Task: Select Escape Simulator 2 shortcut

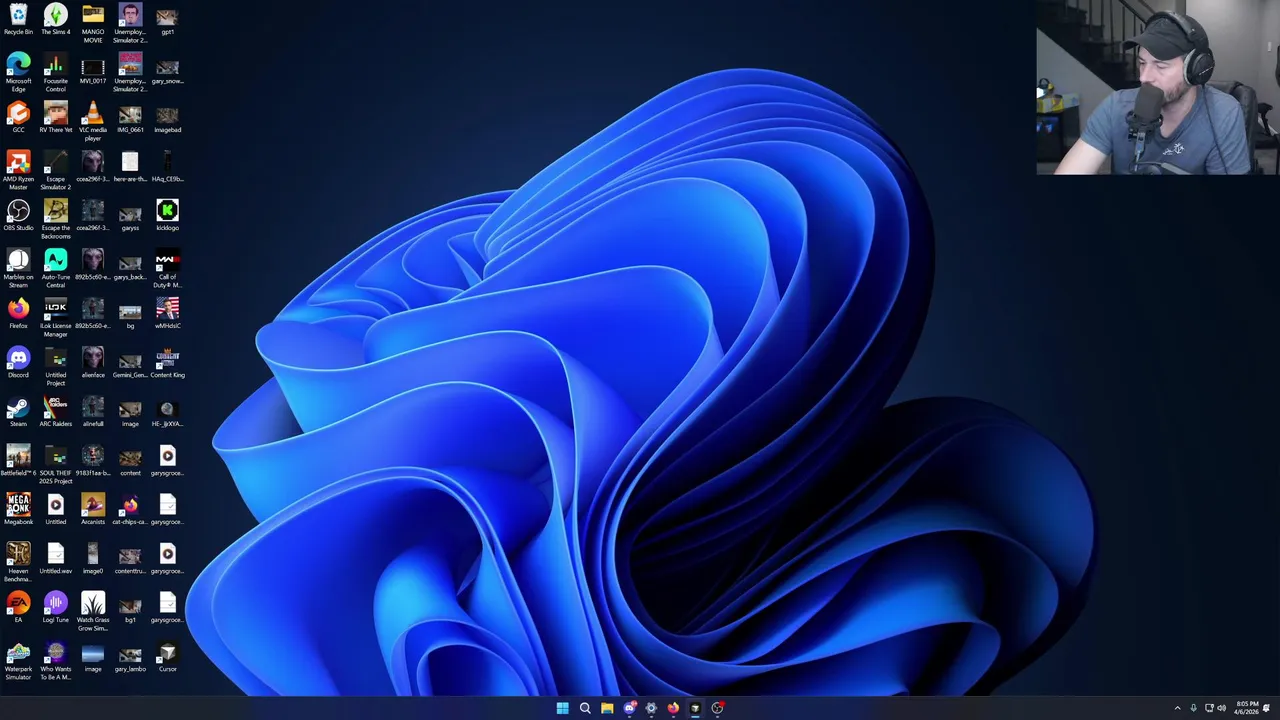Action: tap(55, 170)
